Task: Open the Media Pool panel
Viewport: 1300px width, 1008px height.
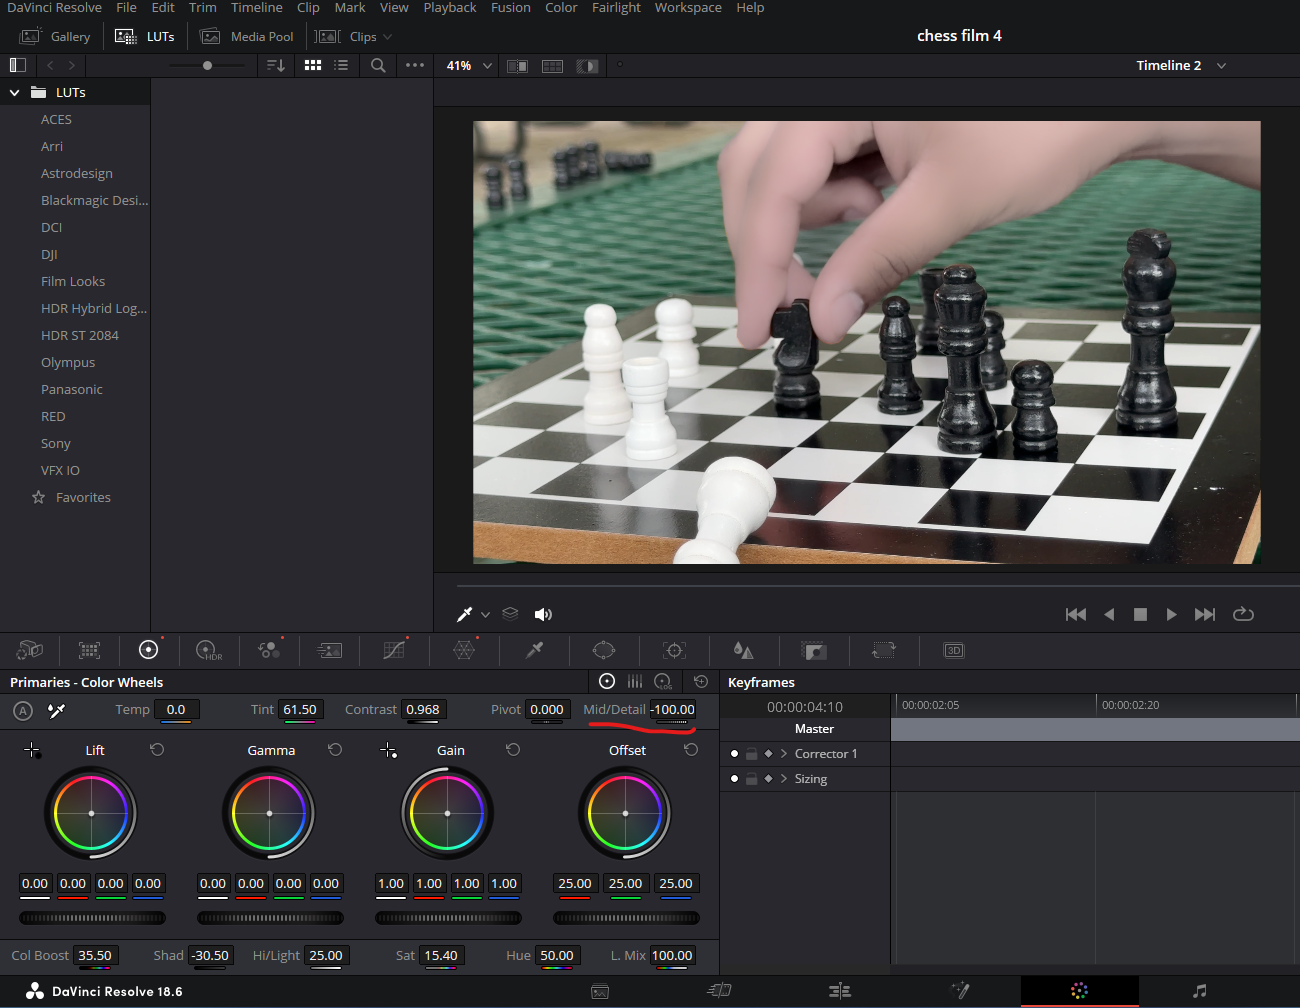Action: click(248, 36)
